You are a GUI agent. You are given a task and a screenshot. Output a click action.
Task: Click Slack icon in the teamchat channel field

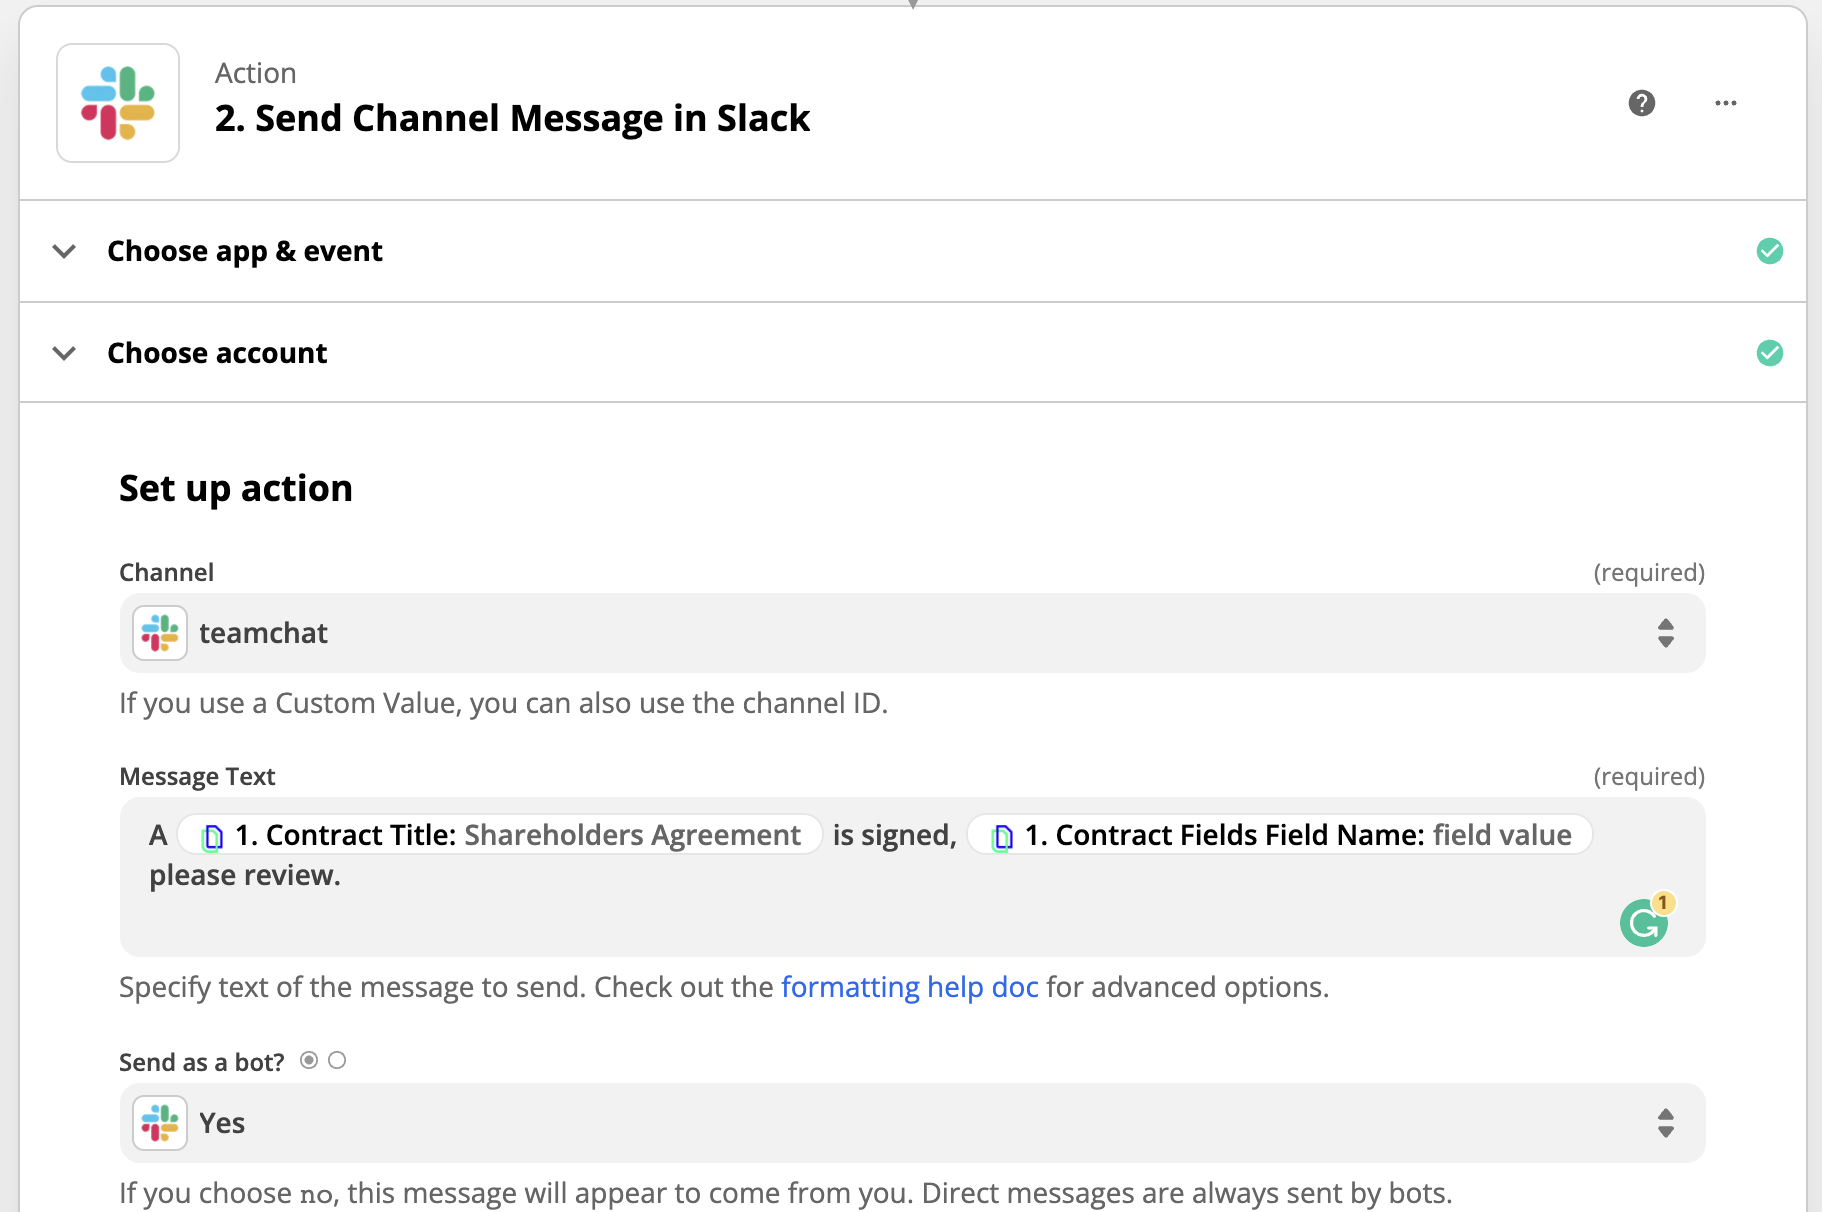[160, 633]
